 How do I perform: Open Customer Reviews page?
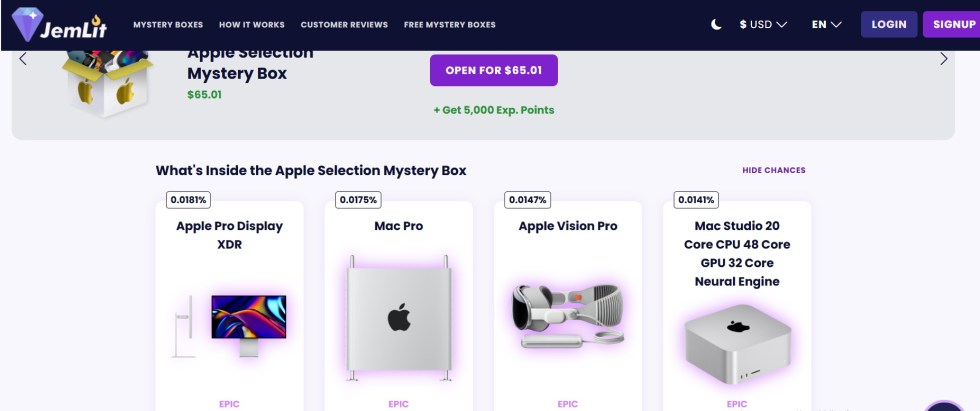pyautogui.click(x=344, y=25)
